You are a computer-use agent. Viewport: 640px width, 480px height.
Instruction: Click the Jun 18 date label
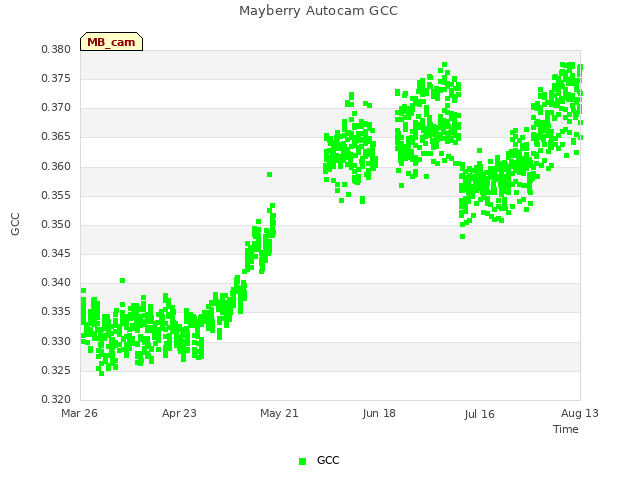(379, 413)
